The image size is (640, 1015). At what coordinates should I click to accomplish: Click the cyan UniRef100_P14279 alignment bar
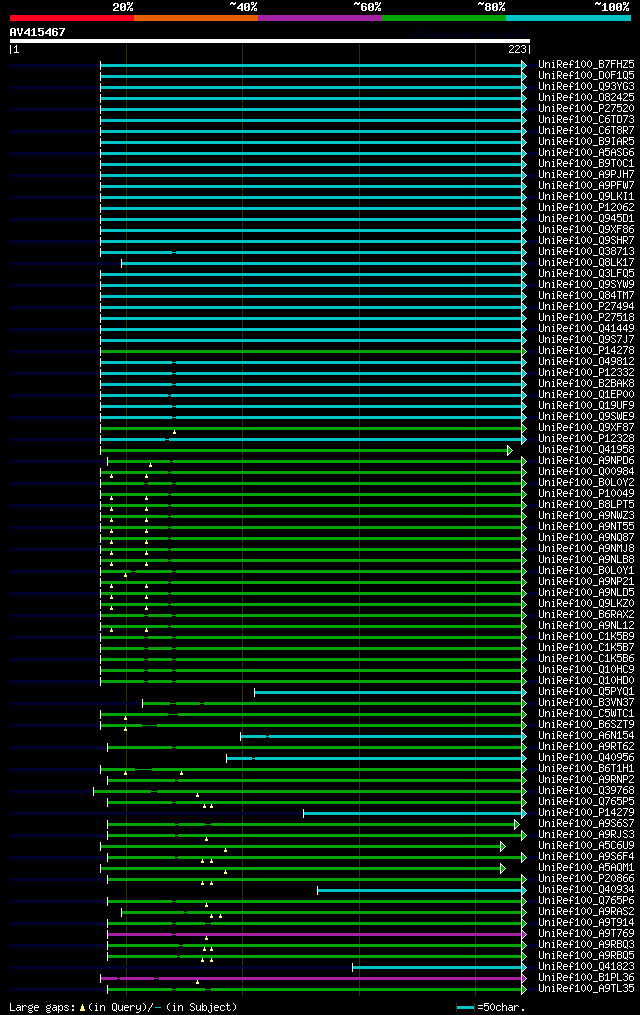[415, 814]
